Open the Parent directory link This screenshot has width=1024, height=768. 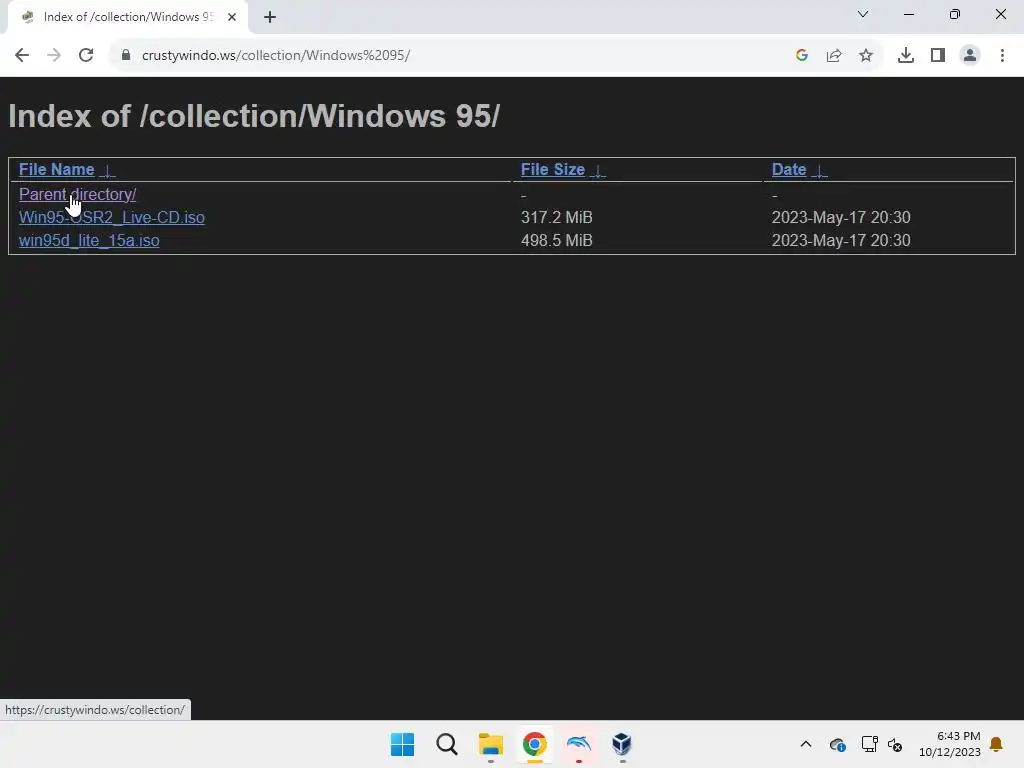77,195
